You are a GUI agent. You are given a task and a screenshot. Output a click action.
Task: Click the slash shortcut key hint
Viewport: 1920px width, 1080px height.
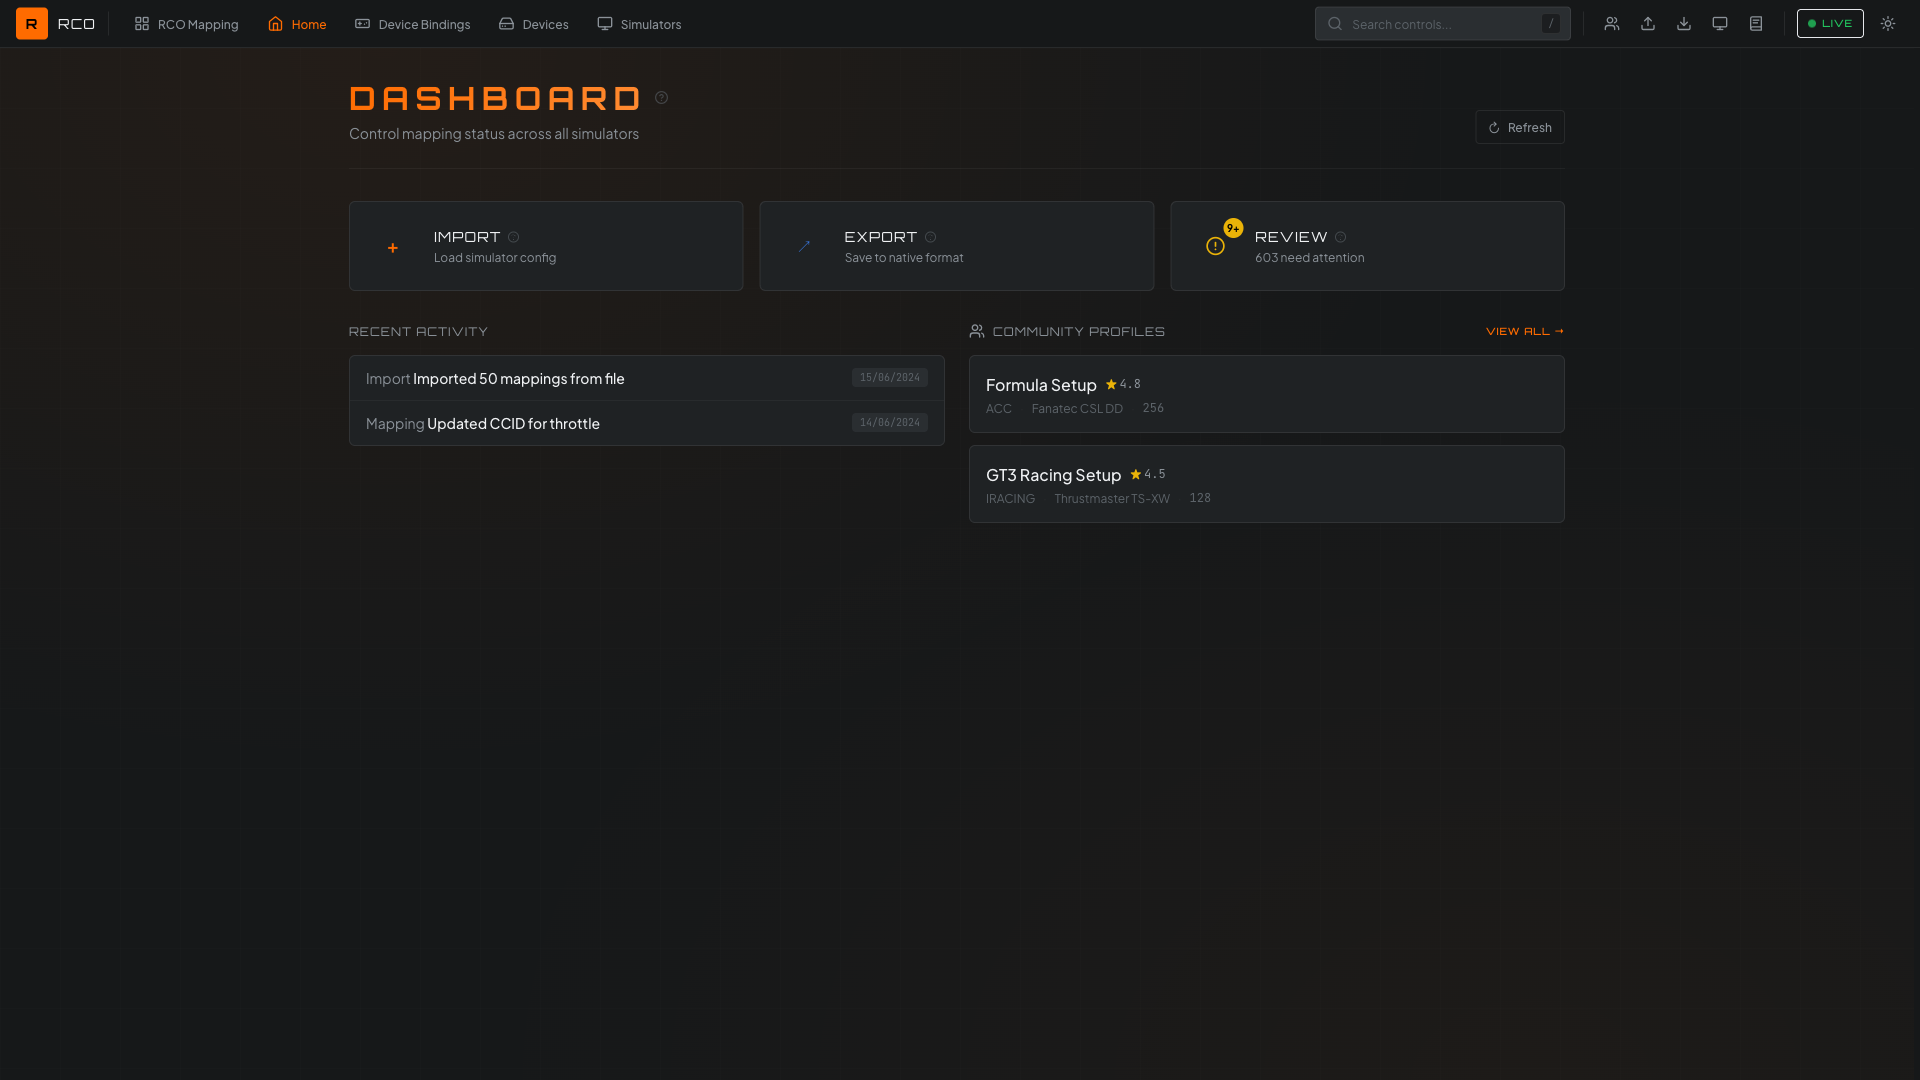(x=1551, y=24)
